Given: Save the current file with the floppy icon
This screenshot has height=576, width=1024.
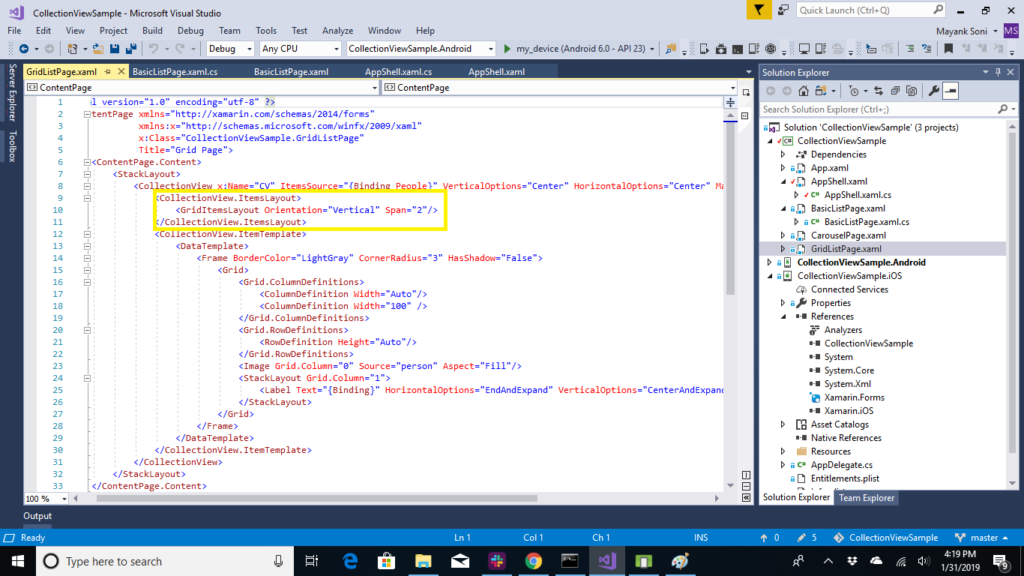Looking at the screenshot, I should [x=114, y=49].
